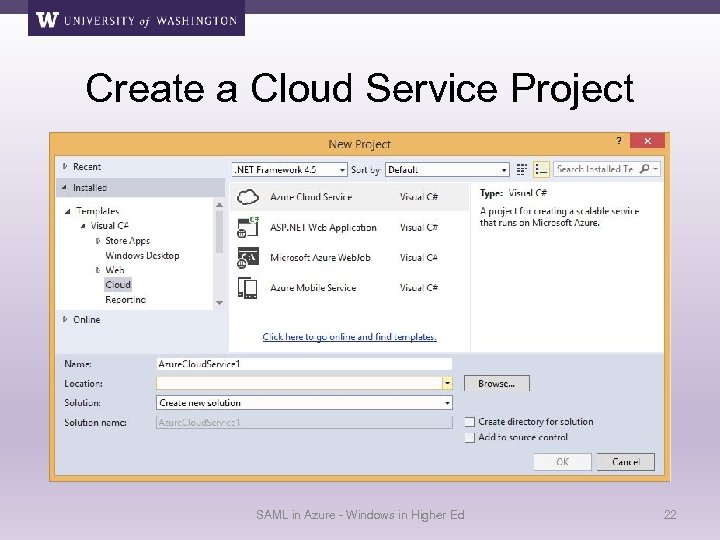Open the search options dropdown arrow
The image size is (720, 540).
(656, 169)
